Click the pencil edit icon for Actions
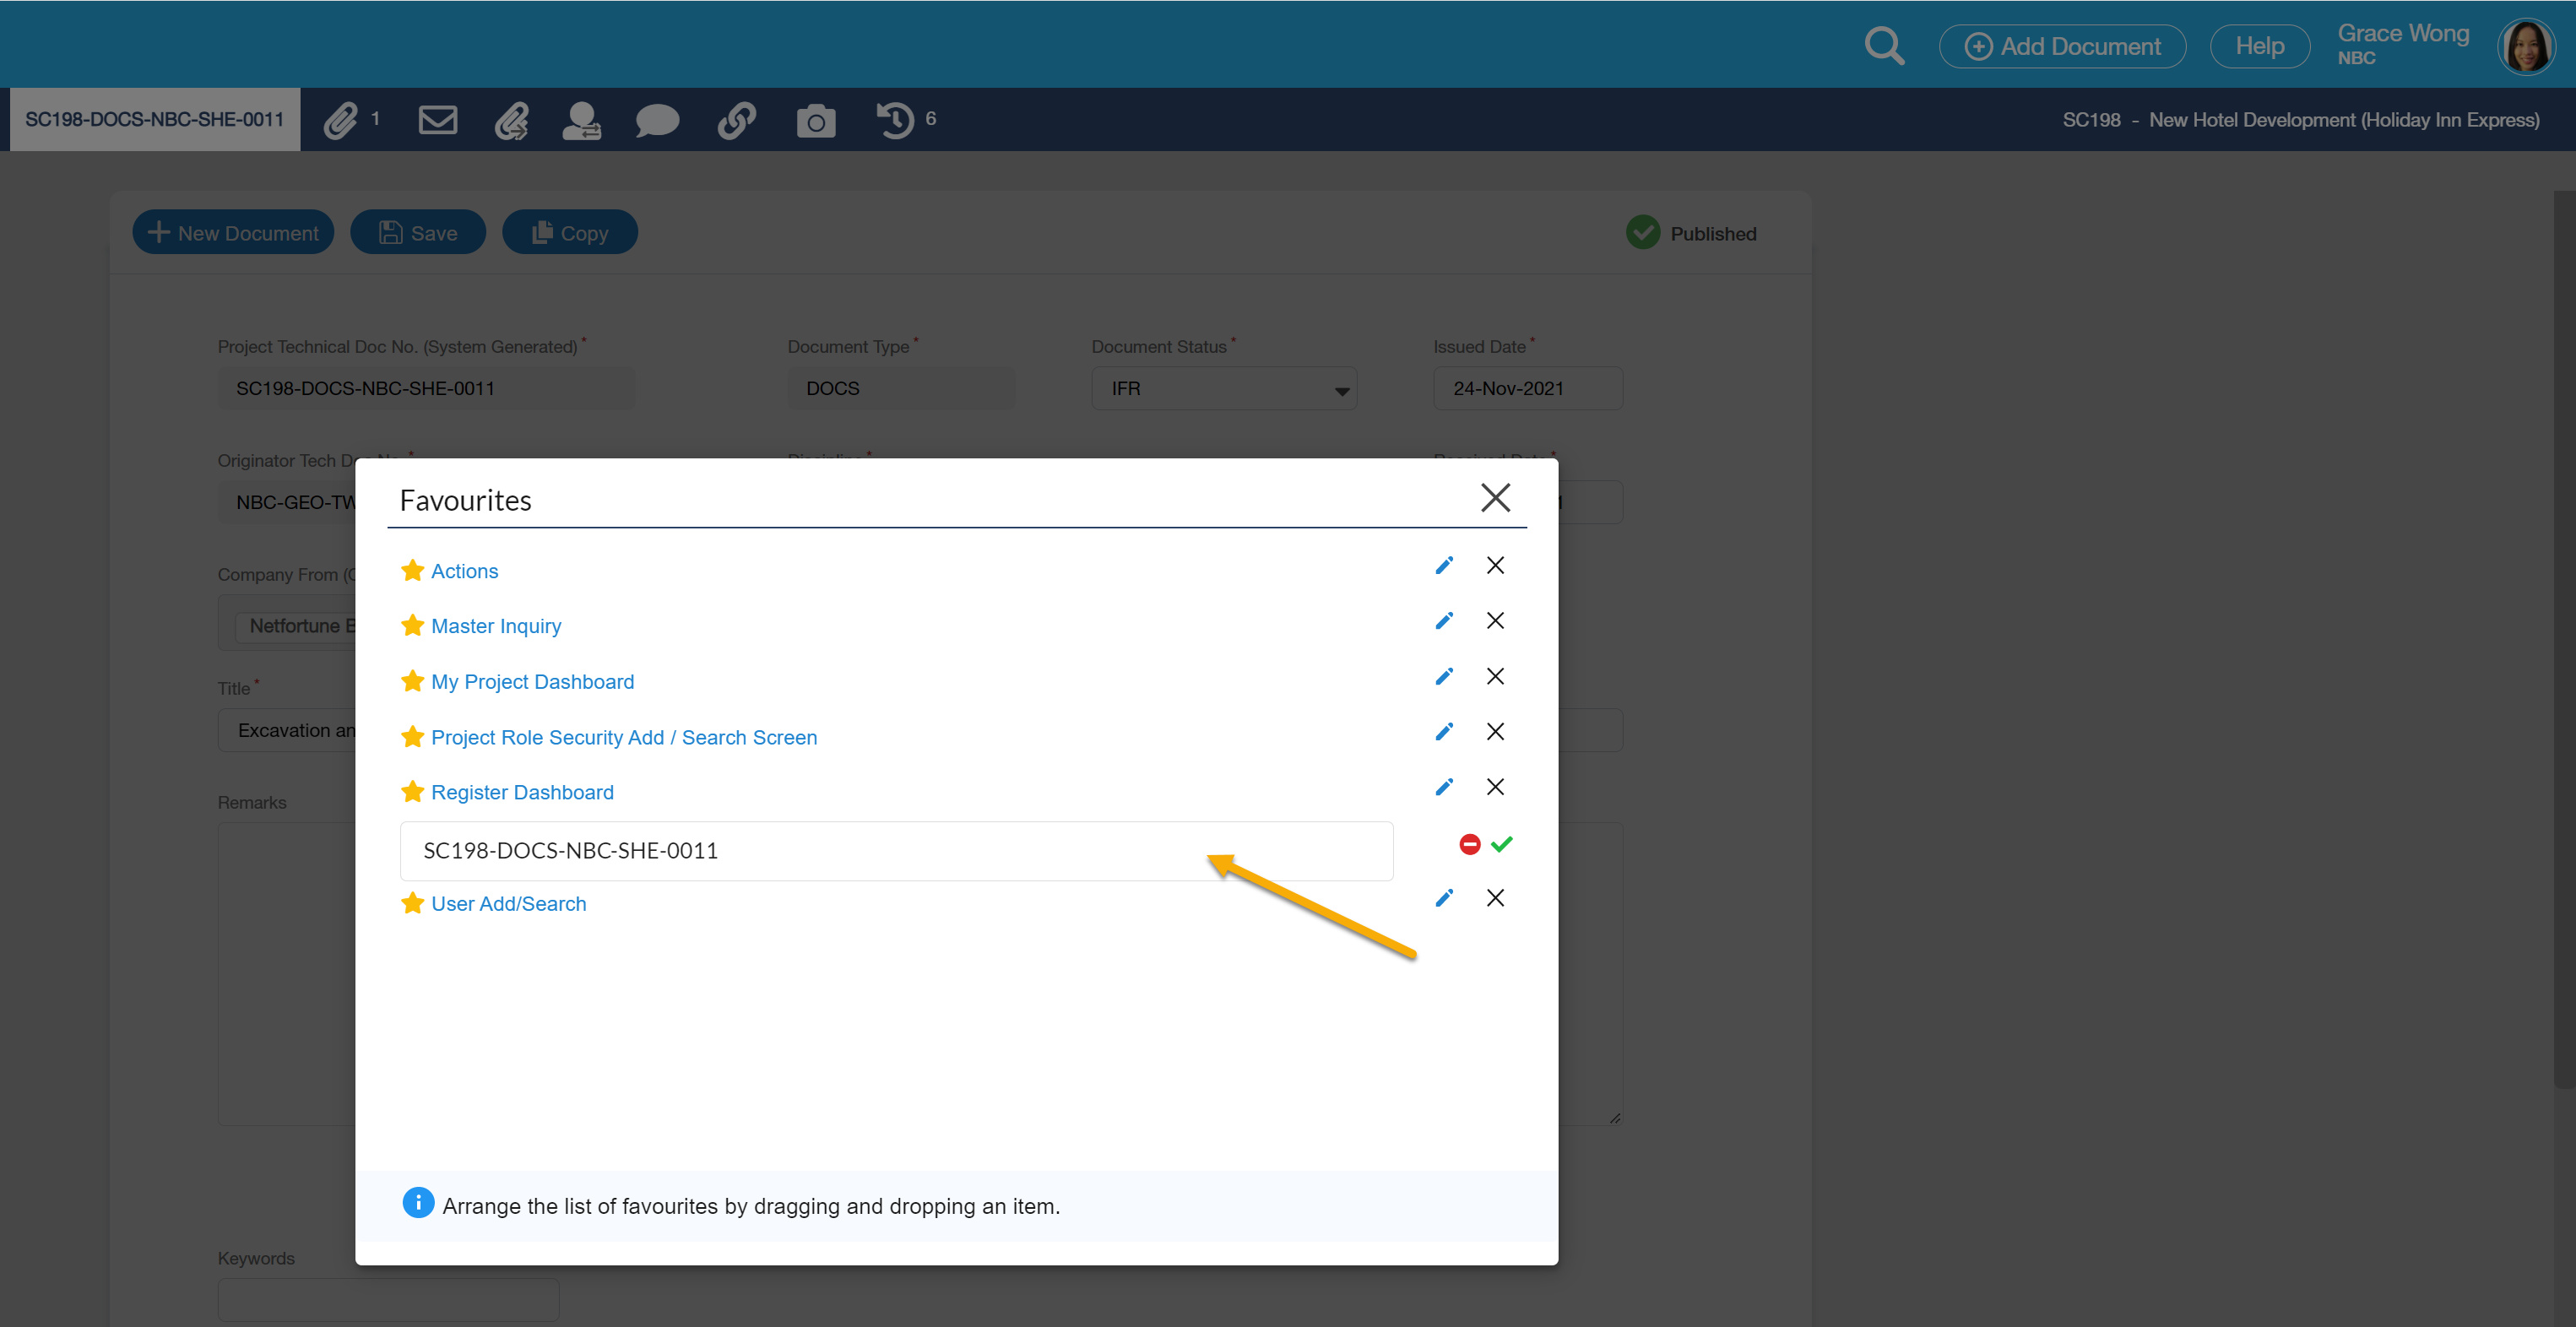The height and width of the screenshot is (1327, 2576). (x=1444, y=566)
